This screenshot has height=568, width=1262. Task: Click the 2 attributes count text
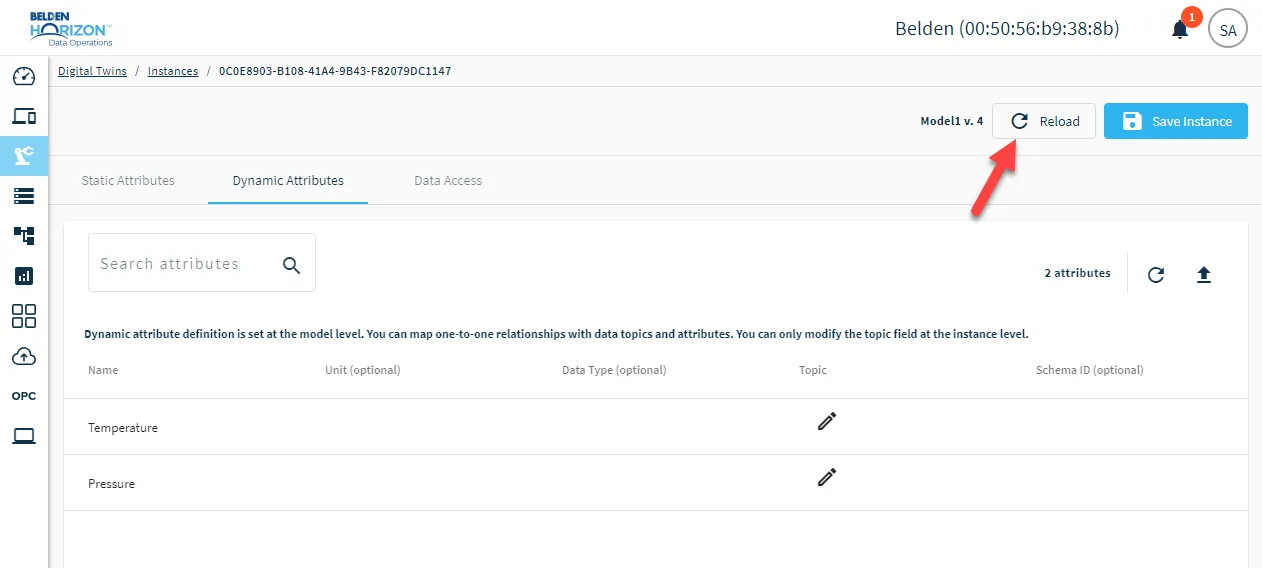[1078, 273]
